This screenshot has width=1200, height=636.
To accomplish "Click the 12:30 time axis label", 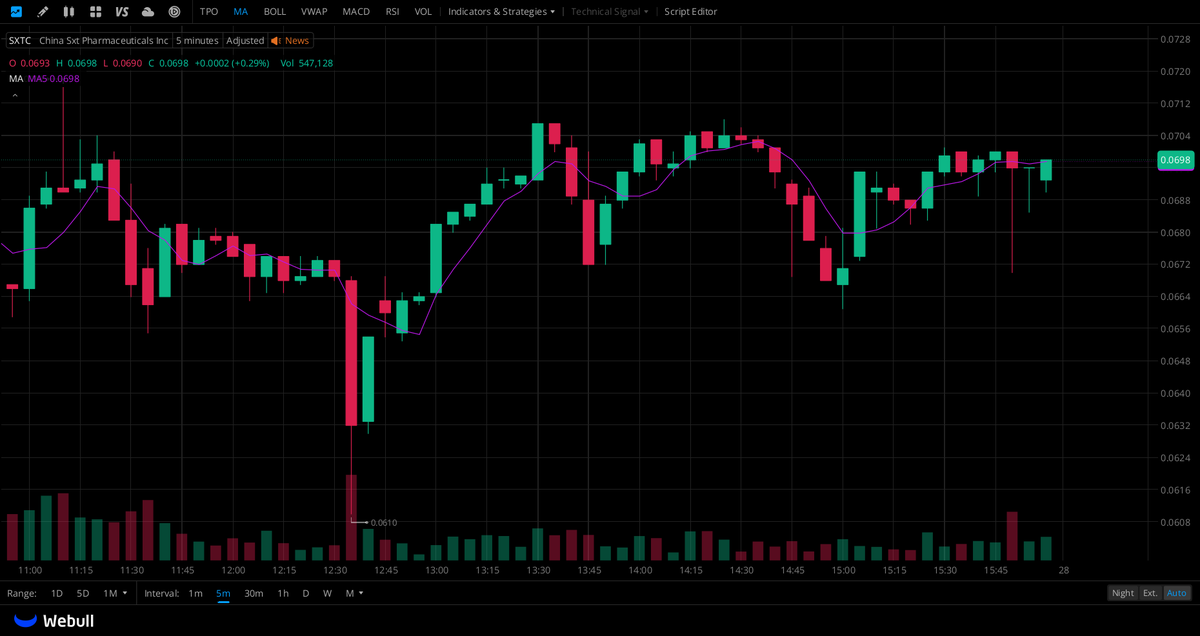I will click(335, 570).
